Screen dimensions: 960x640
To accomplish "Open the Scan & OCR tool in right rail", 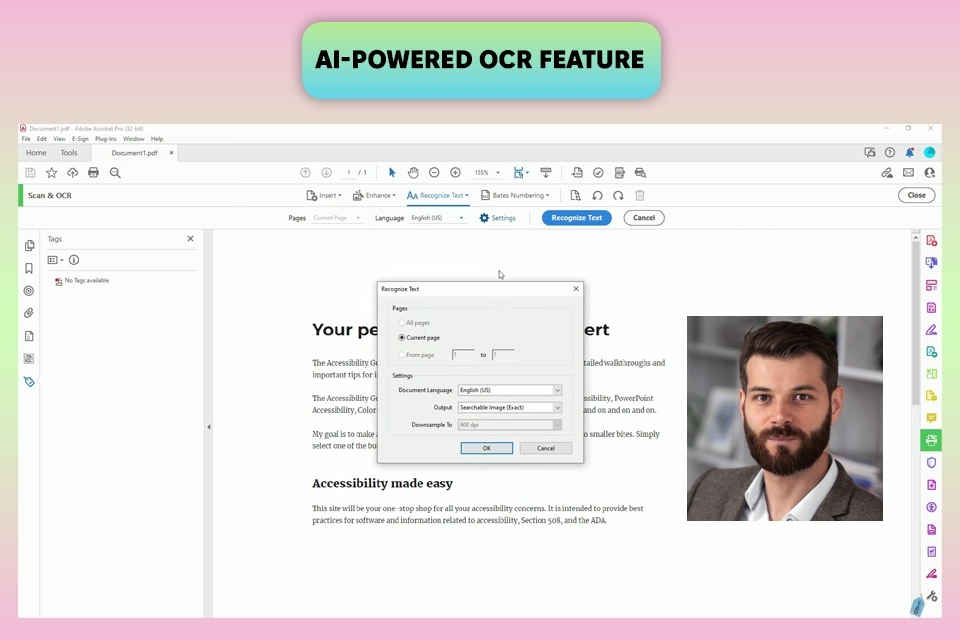I will tap(931, 440).
